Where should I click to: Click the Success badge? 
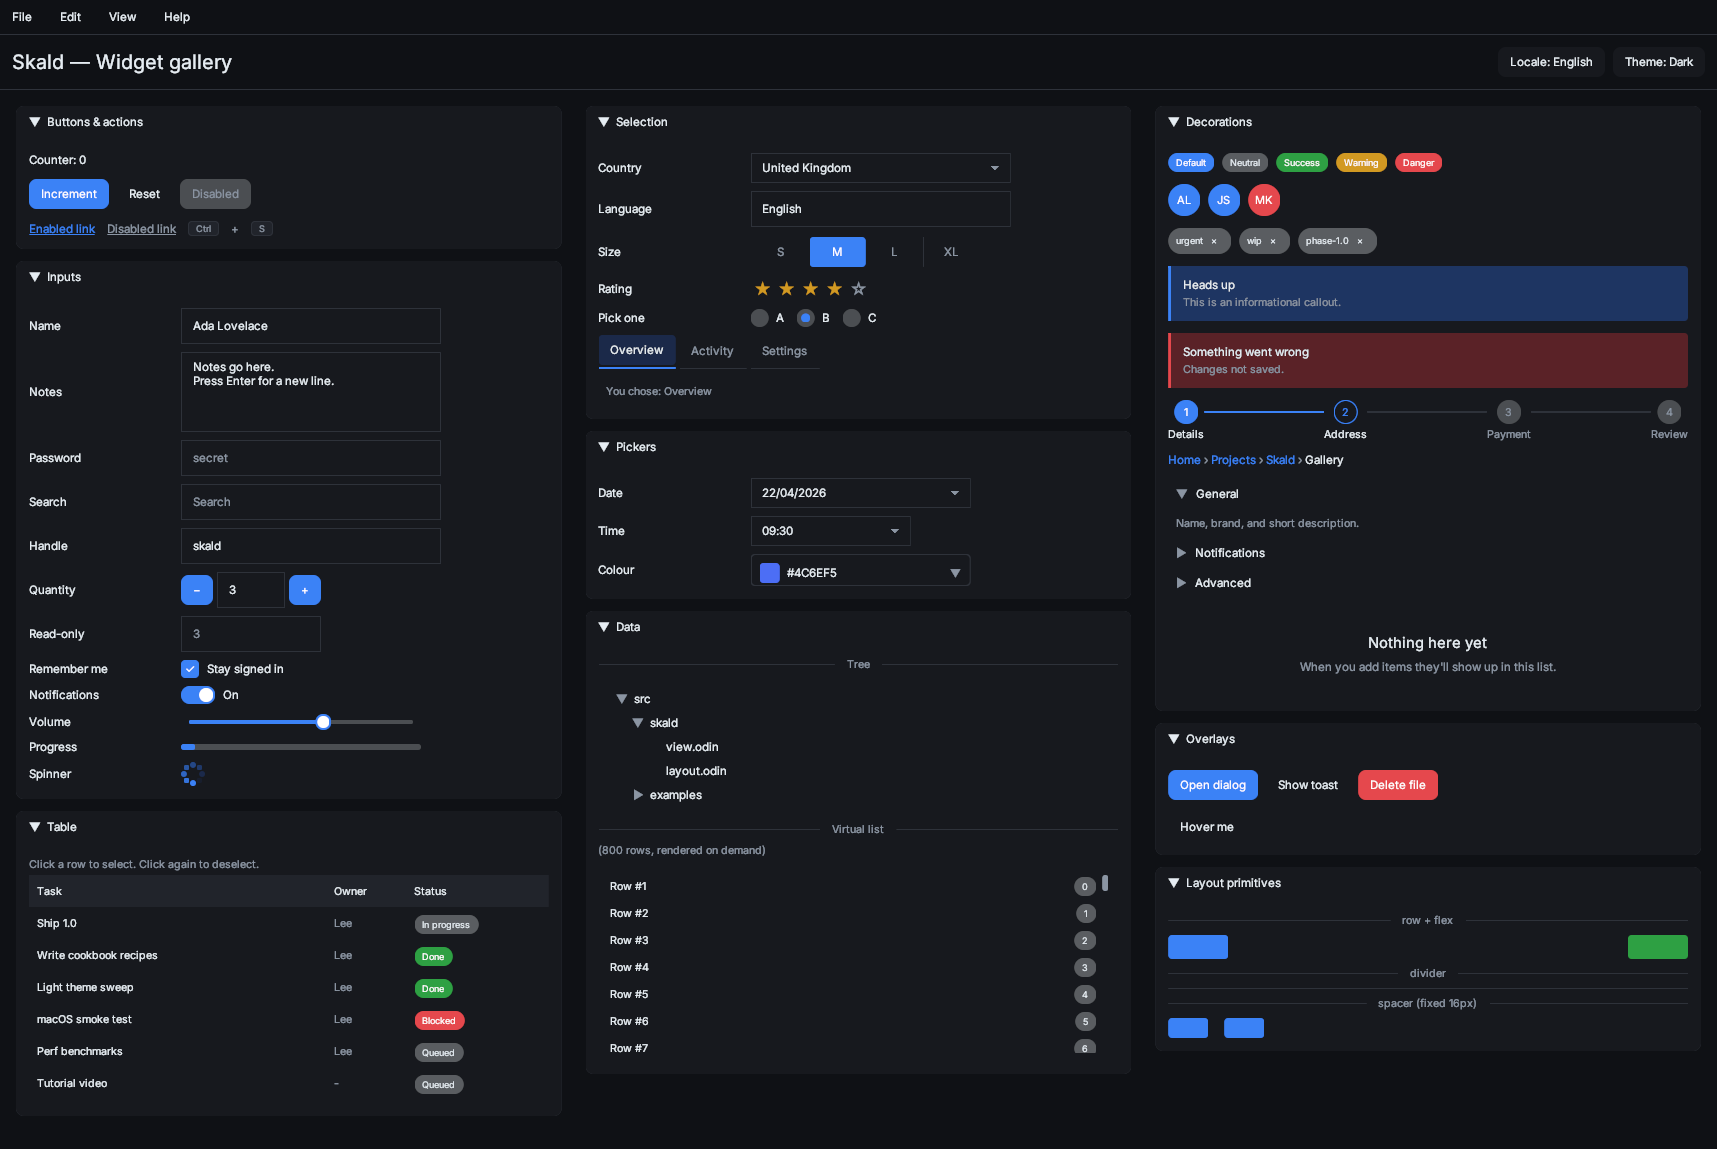[x=1302, y=163]
